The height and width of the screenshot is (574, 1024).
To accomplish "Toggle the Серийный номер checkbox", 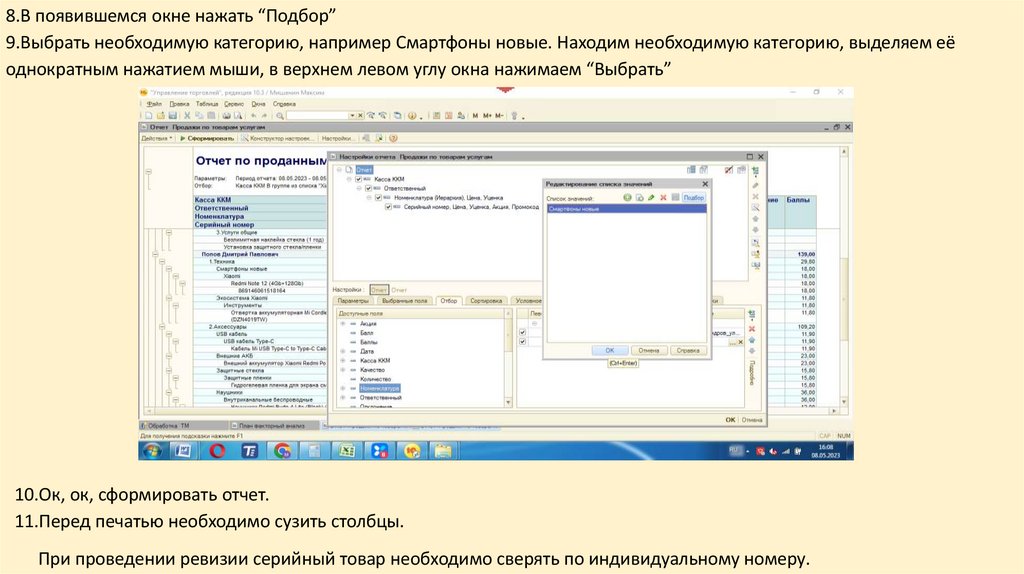I will pos(388,206).
